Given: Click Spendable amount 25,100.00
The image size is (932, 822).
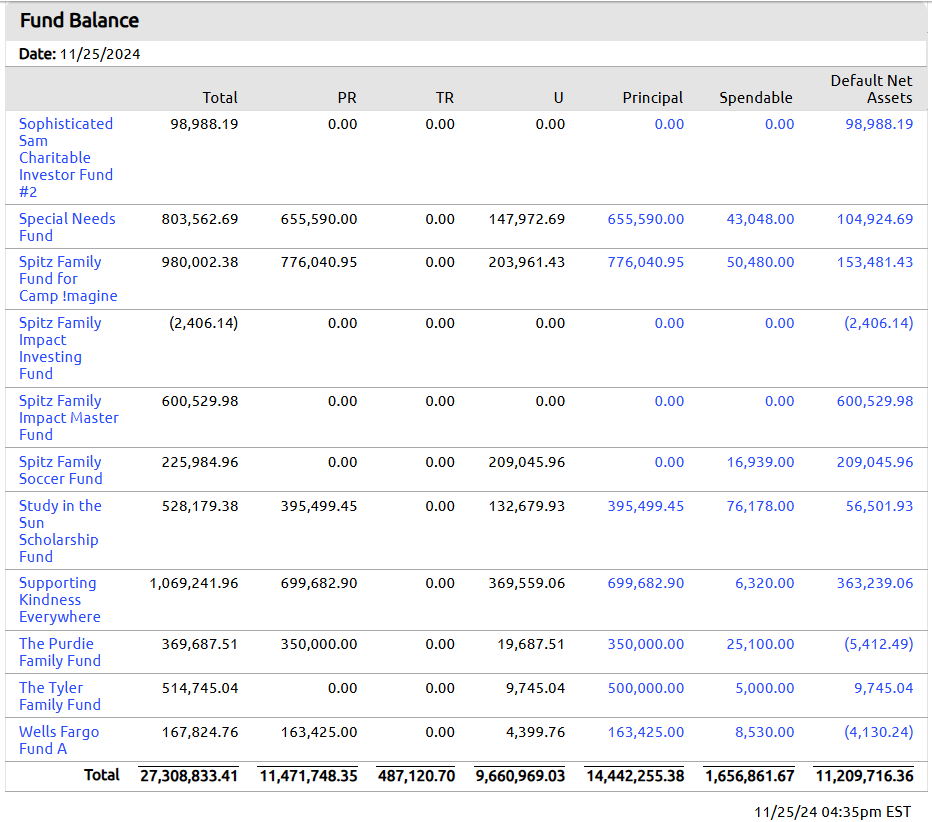Looking at the screenshot, I should pyautogui.click(x=760, y=644).
